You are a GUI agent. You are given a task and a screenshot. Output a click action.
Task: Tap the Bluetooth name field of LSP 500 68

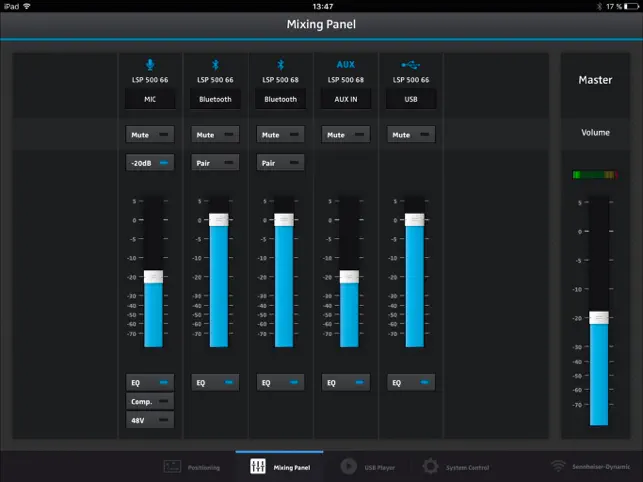(x=280, y=99)
